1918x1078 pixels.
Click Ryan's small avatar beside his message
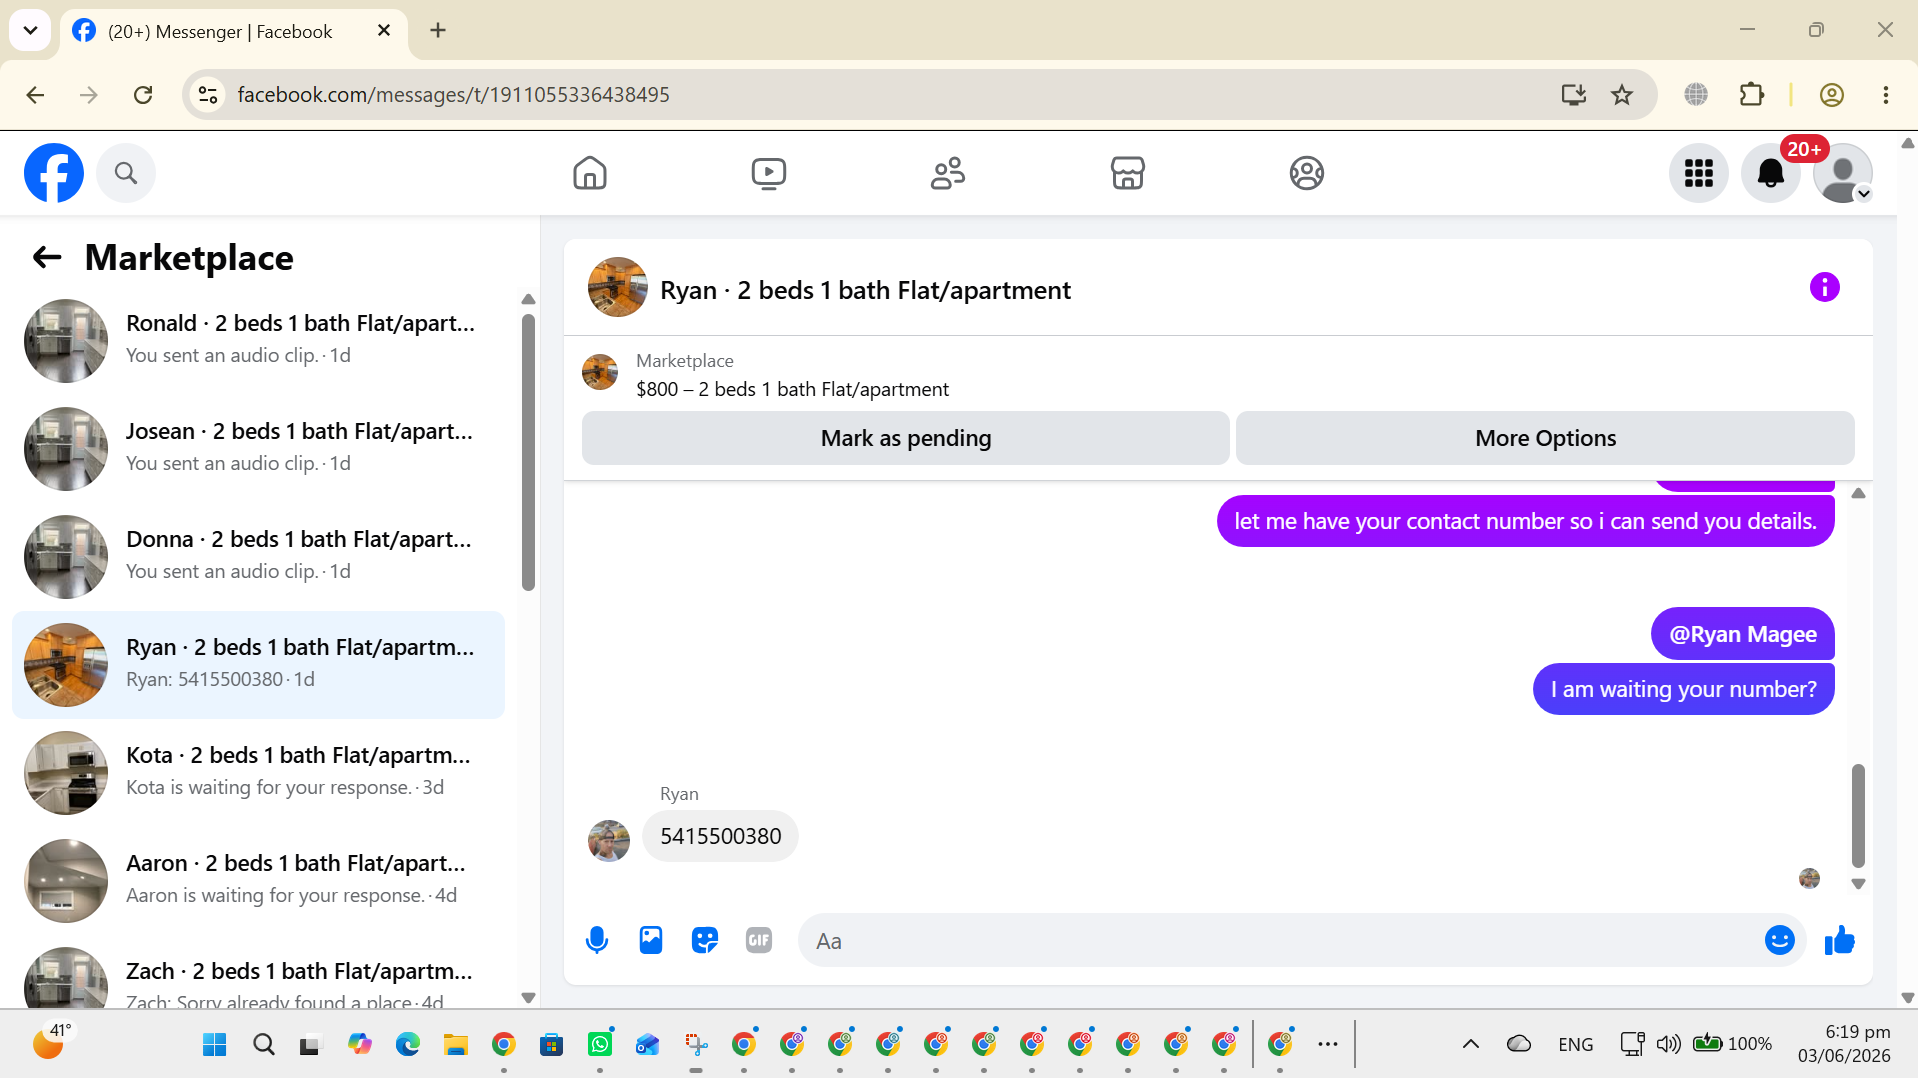(609, 841)
